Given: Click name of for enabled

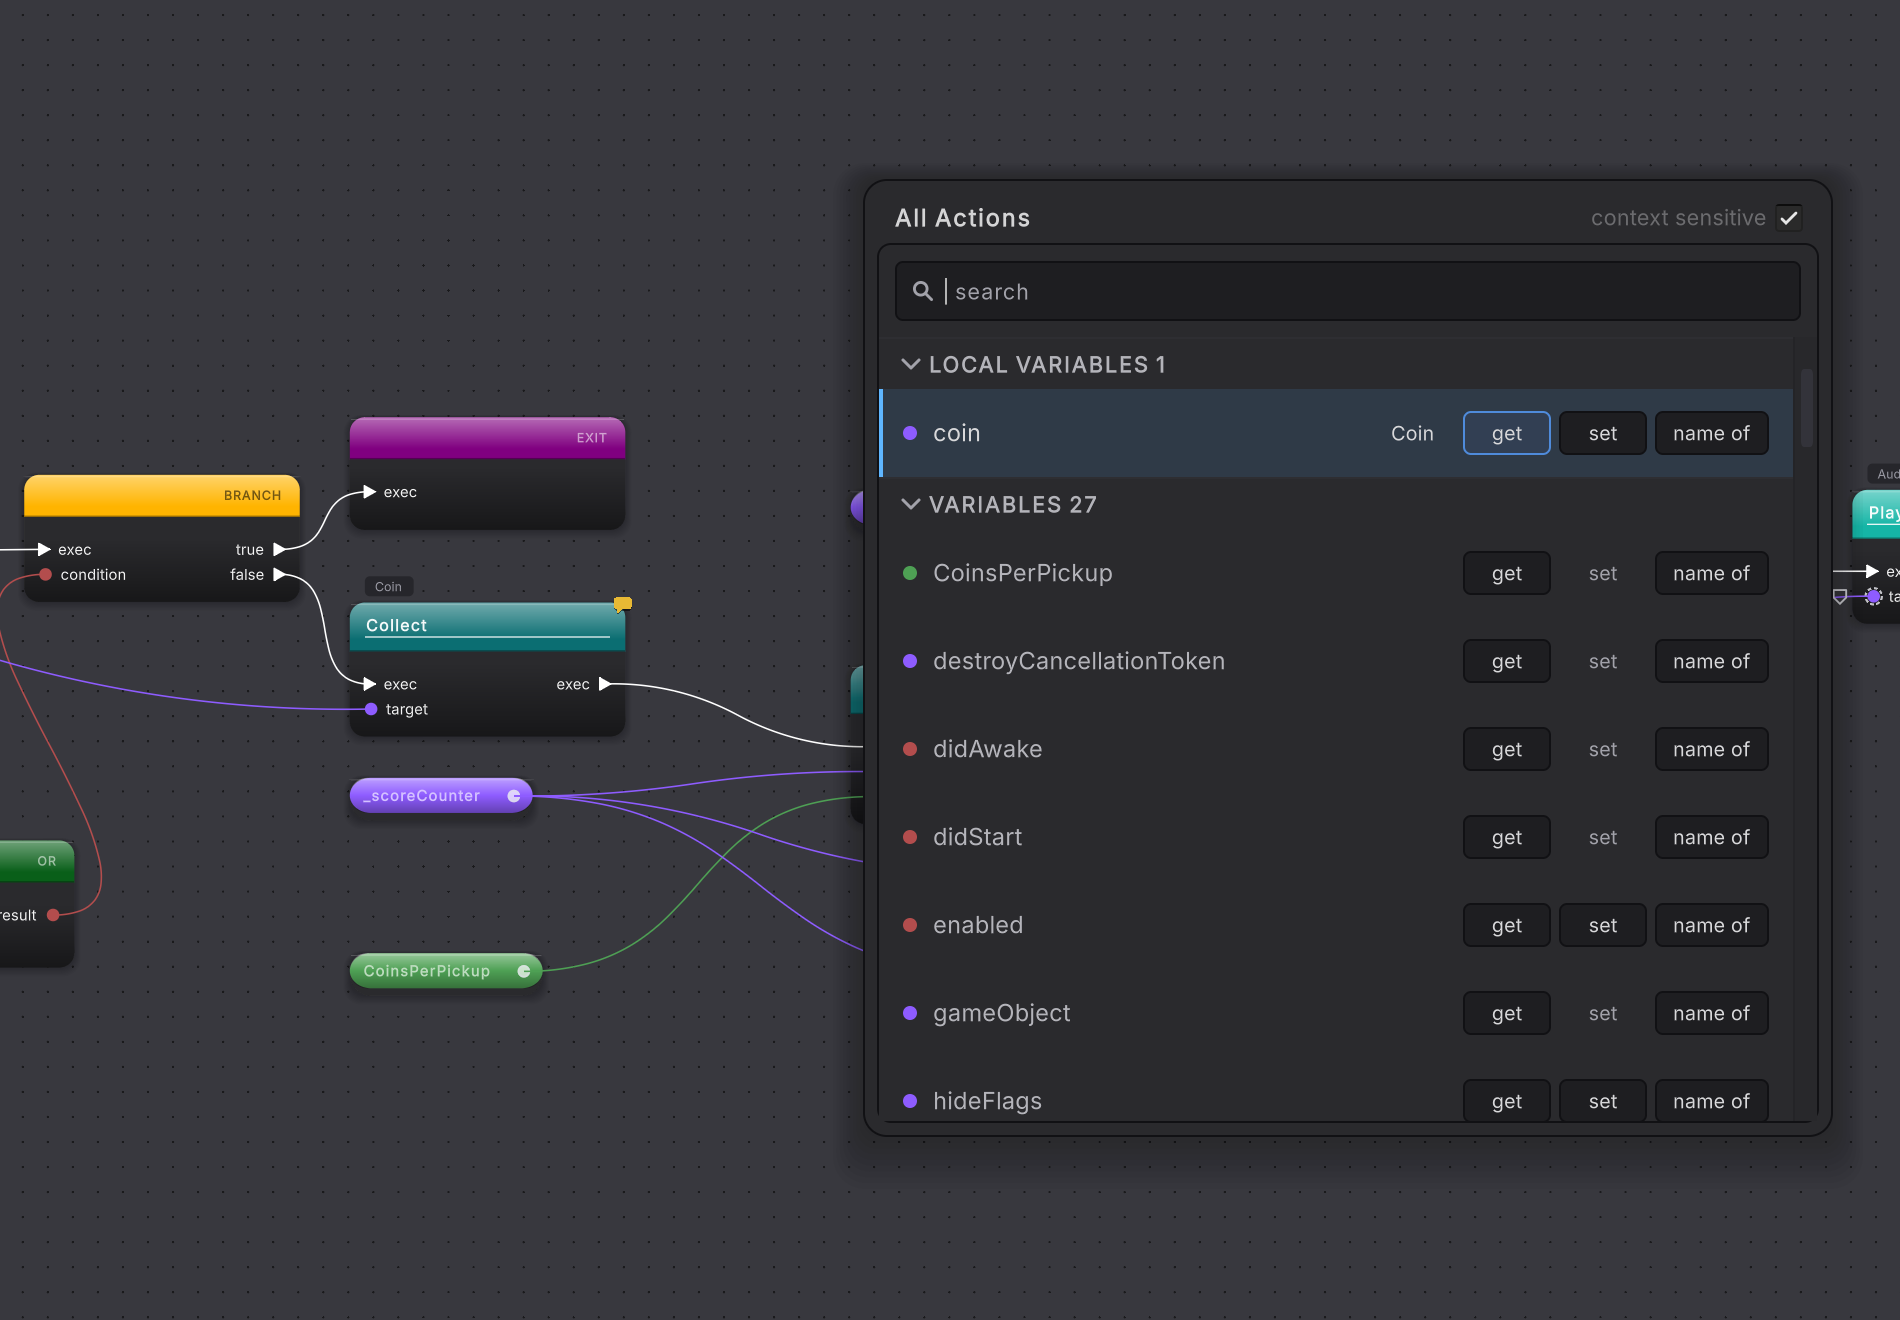Looking at the screenshot, I should [1711, 925].
